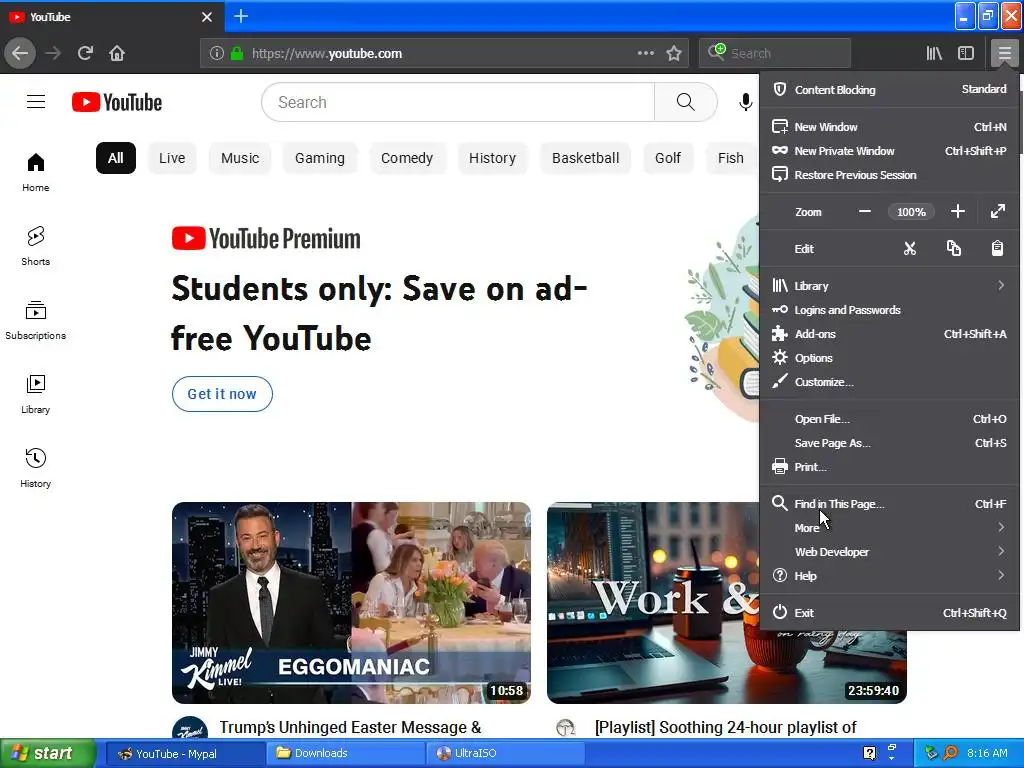Viewport: 1024px width, 768px height.
Task: Open Library in YouTube sidebar
Action: point(35,394)
